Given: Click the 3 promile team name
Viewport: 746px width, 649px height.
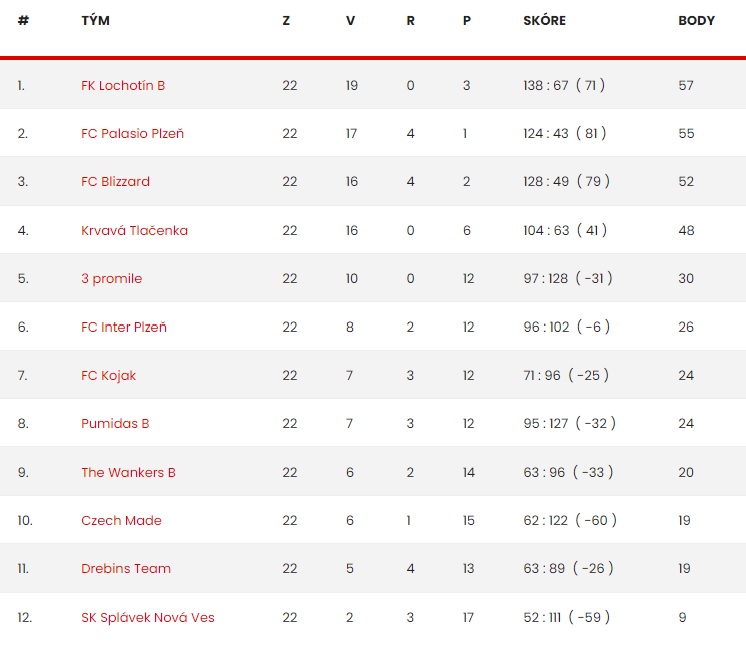Looking at the screenshot, I should click(111, 279).
